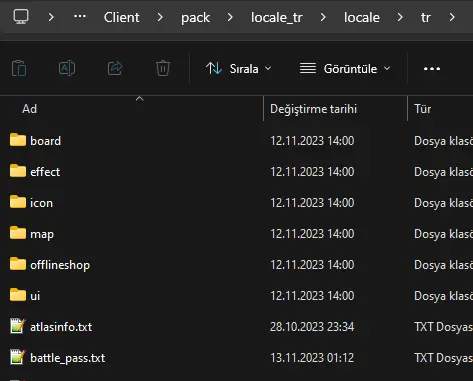
Task: Click the This PC monitor icon in breadcrumb
Action: click(x=21, y=17)
